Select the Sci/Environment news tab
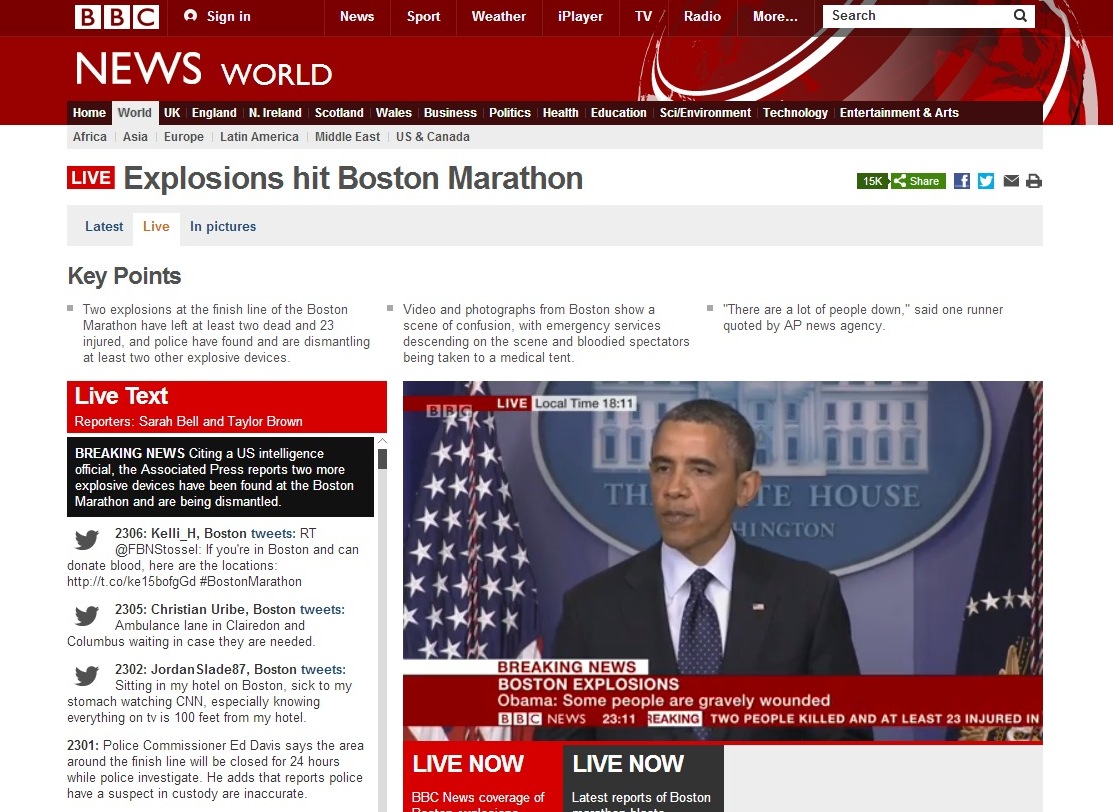 click(706, 113)
